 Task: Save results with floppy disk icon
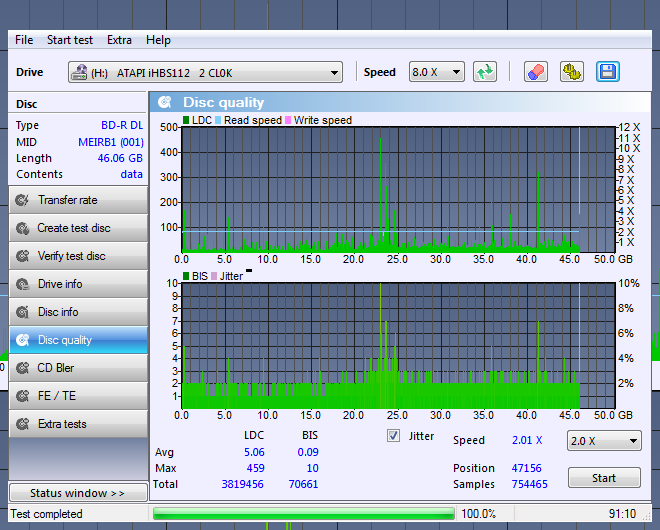[x=608, y=72]
